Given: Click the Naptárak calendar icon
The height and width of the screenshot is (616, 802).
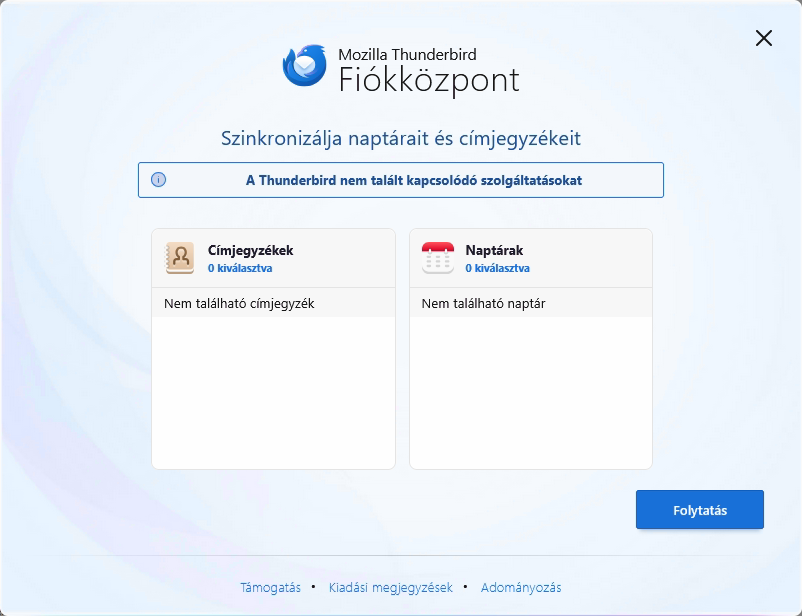Looking at the screenshot, I should (438, 258).
